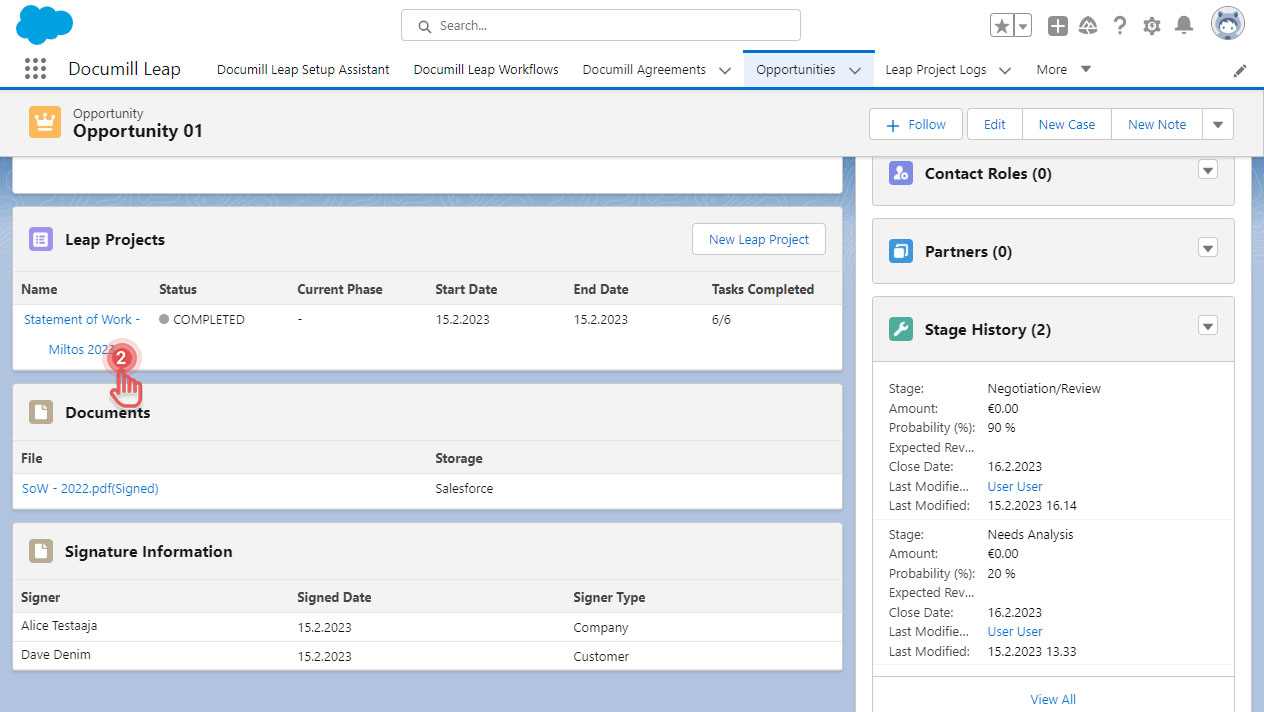This screenshot has width=1264, height=712.
Task: Follow this opportunity record
Action: [x=915, y=125]
